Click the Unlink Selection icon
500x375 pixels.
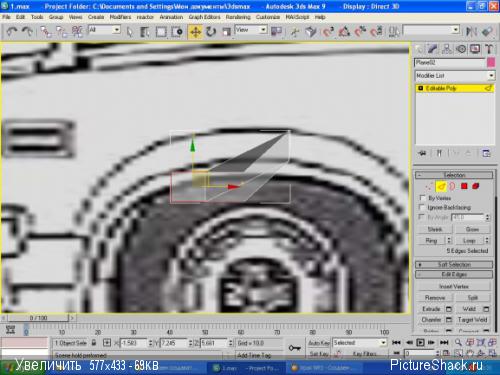pos(61,32)
